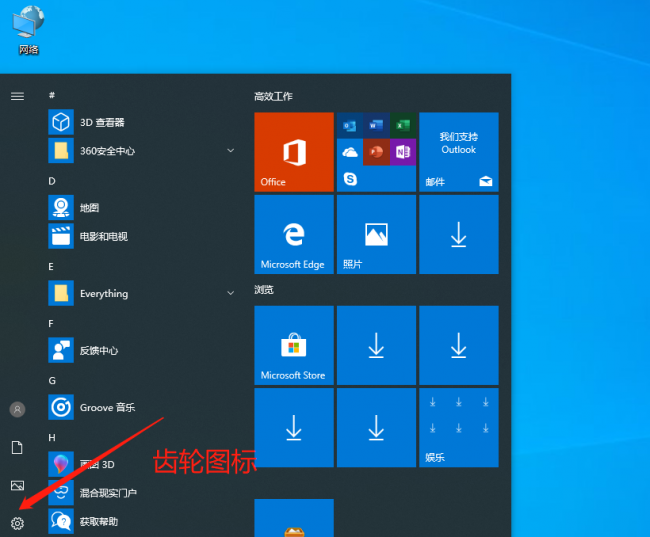Click the user account avatar

(x=17, y=410)
